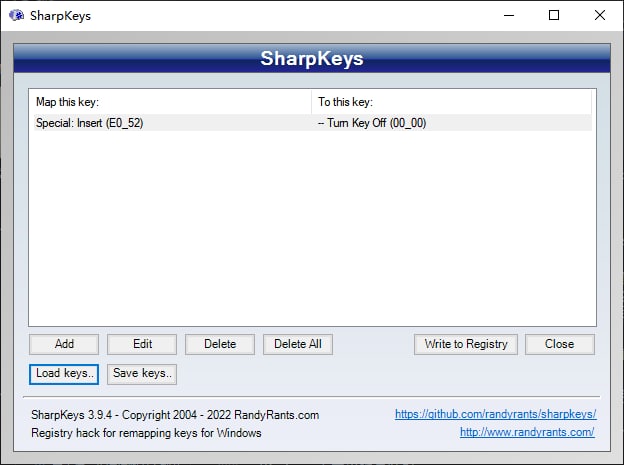
Task: Open the GitHub sharpkeys link
Action: pyautogui.click(x=495, y=414)
